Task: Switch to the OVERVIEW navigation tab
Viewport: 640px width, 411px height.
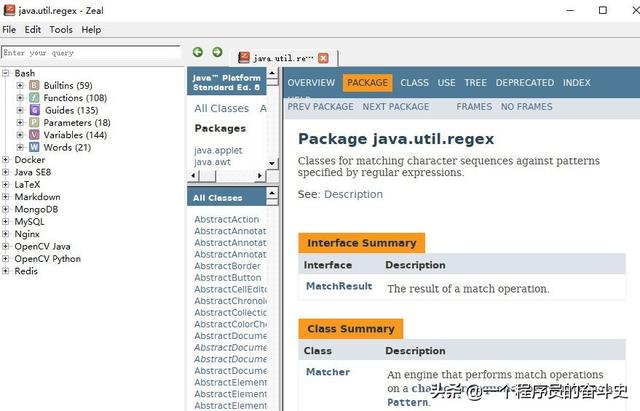Action: (311, 83)
